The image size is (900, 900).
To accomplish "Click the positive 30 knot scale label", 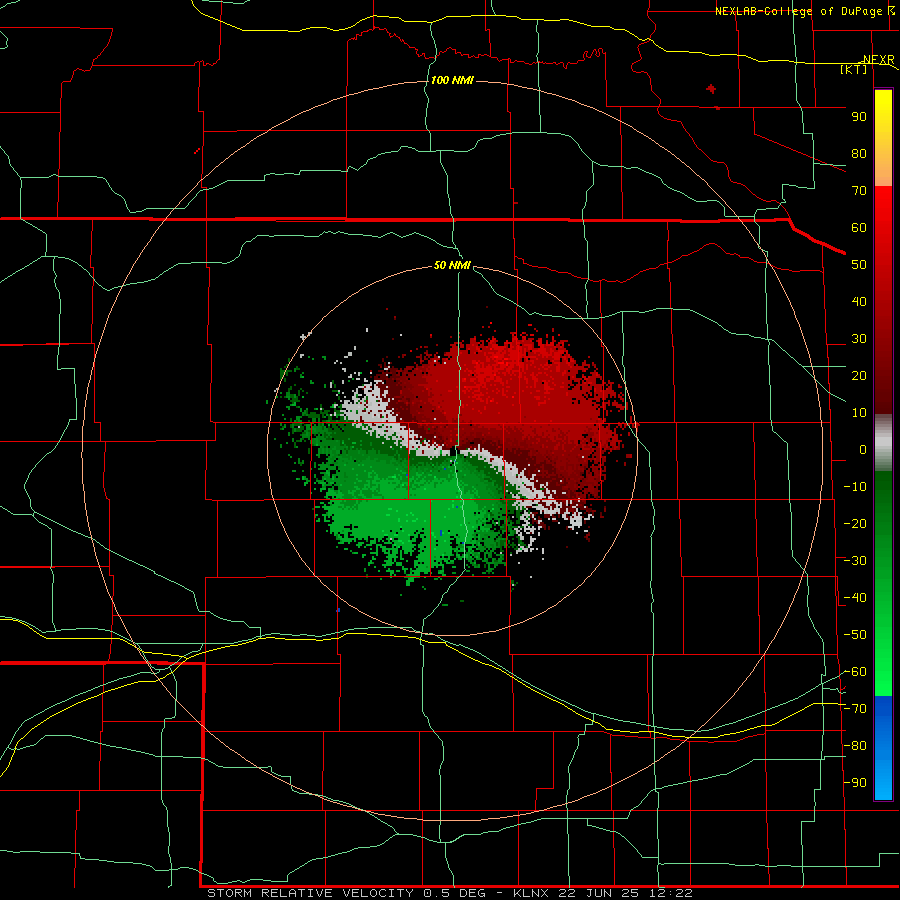I will click(x=859, y=339).
